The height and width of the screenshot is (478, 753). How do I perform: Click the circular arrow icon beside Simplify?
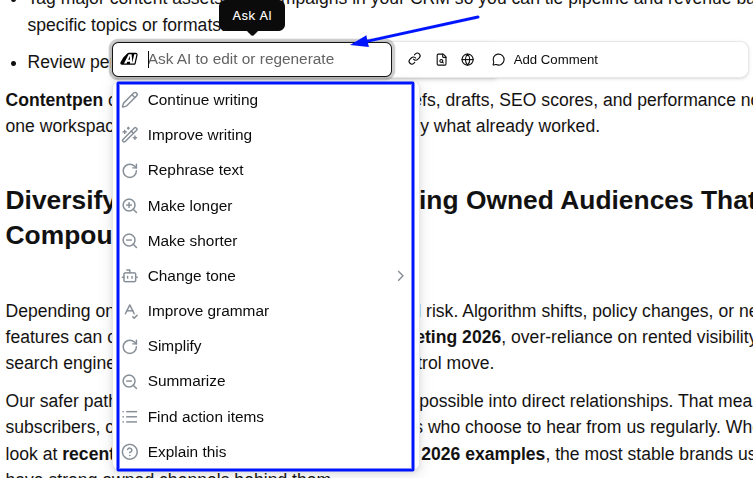coord(130,346)
